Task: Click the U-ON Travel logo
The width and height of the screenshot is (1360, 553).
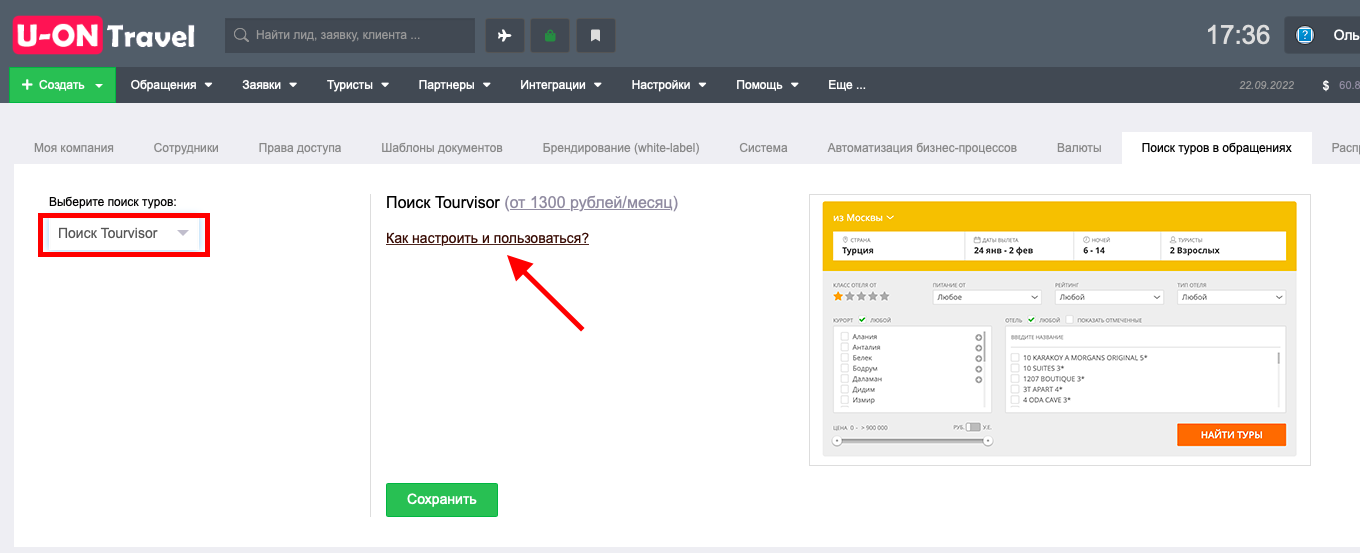Action: [x=104, y=35]
